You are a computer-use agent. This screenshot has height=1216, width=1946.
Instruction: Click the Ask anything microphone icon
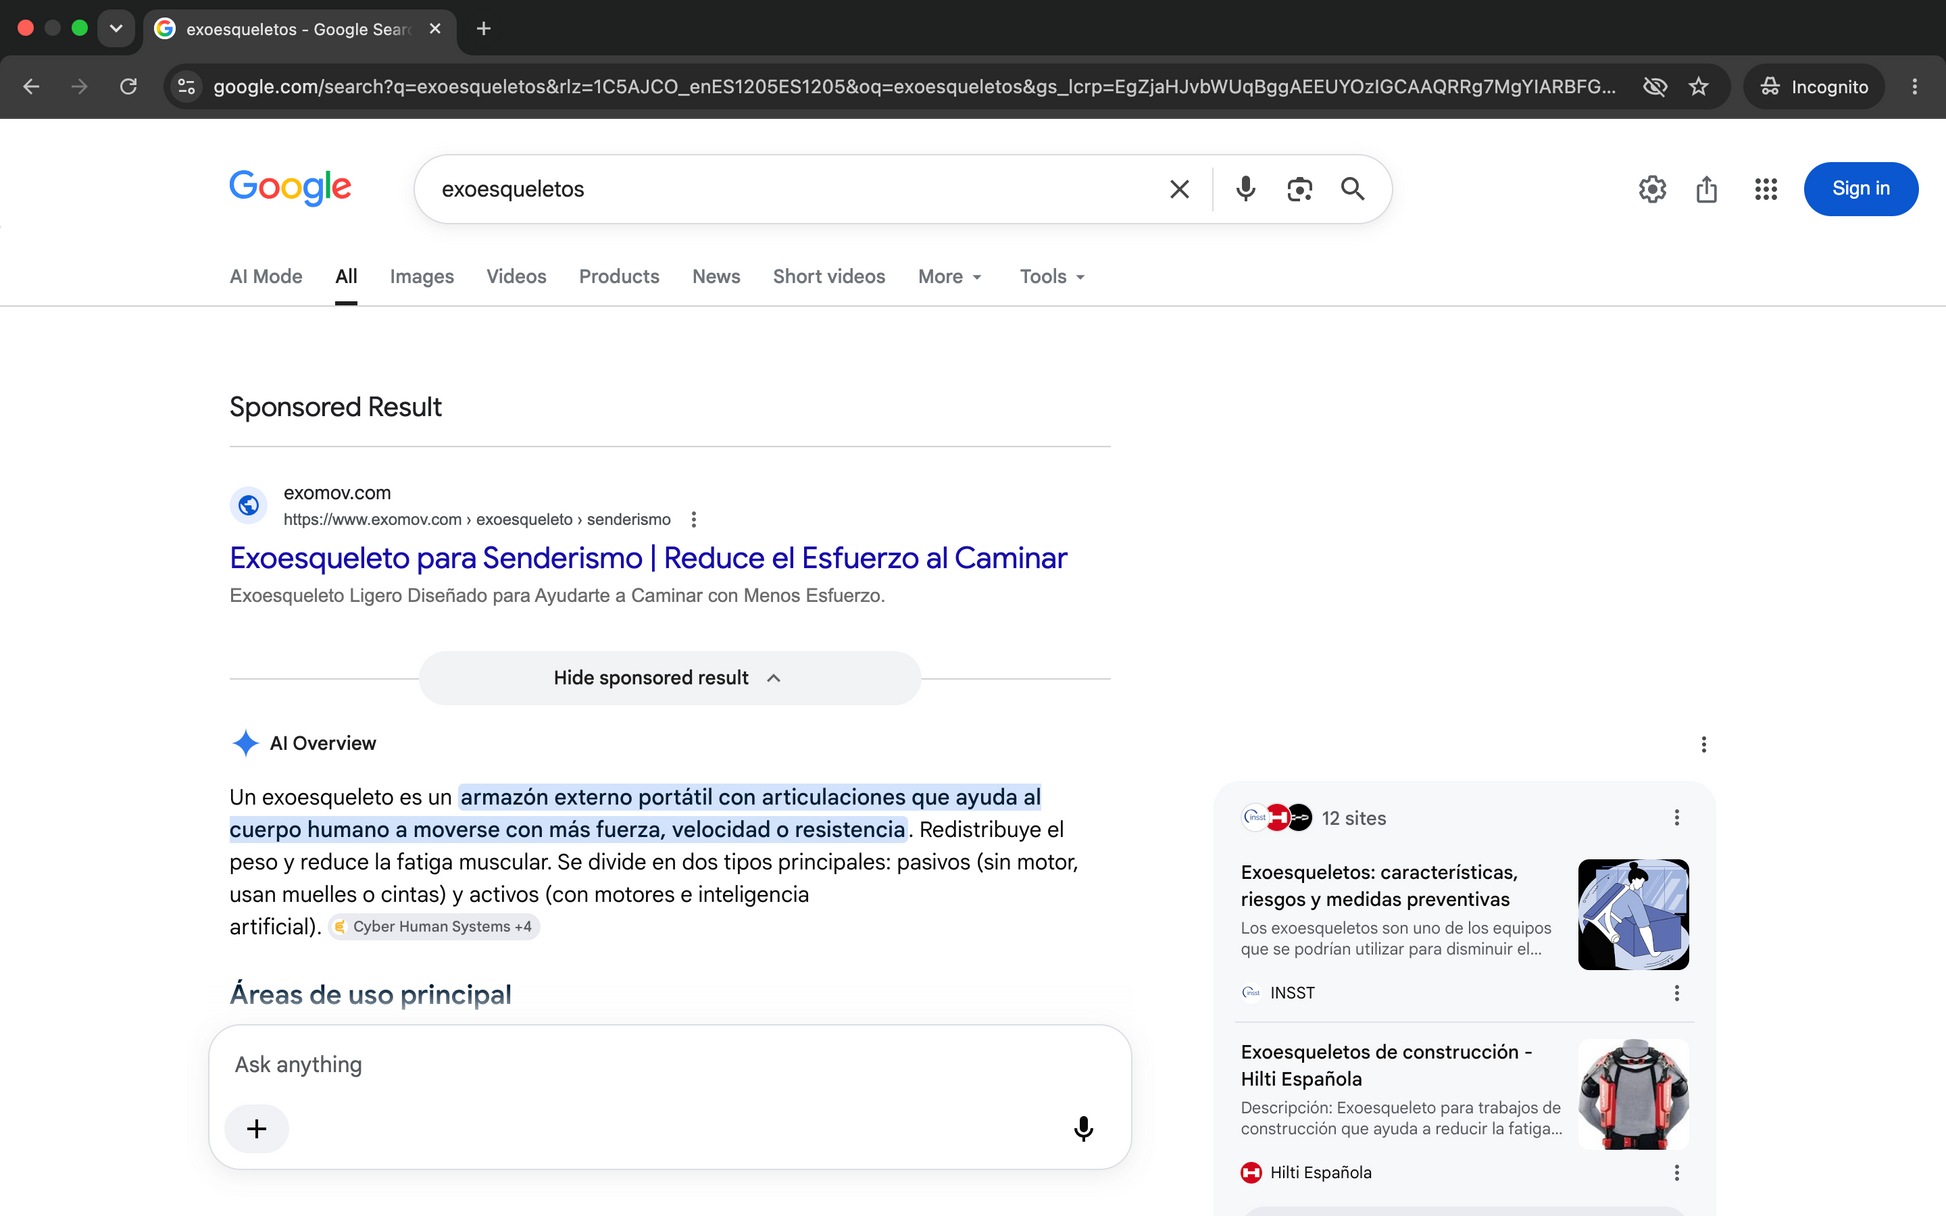(x=1083, y=1128)
